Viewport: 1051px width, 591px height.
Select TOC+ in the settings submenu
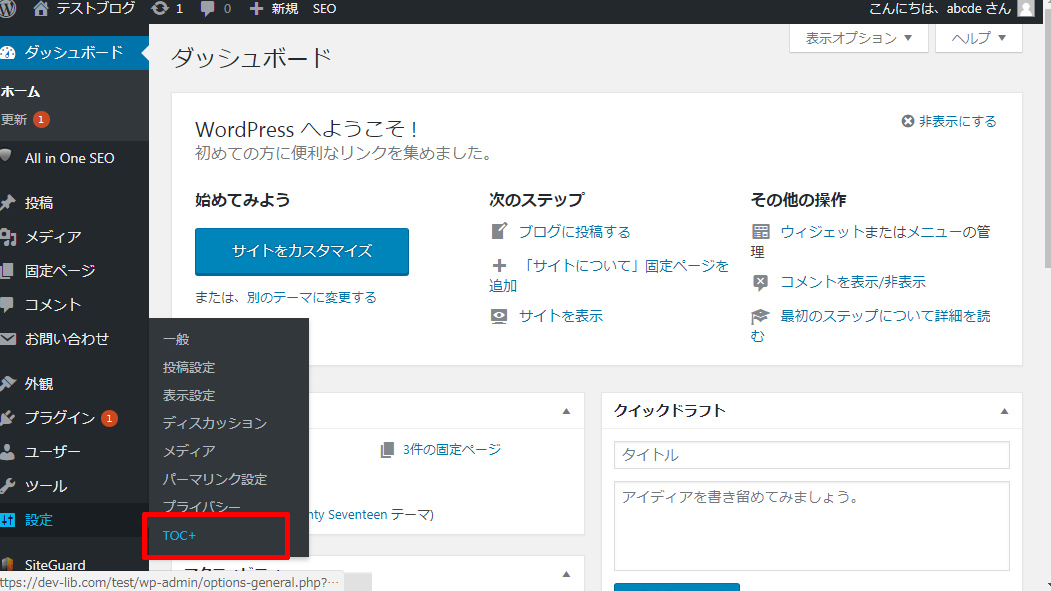(180, 536)
